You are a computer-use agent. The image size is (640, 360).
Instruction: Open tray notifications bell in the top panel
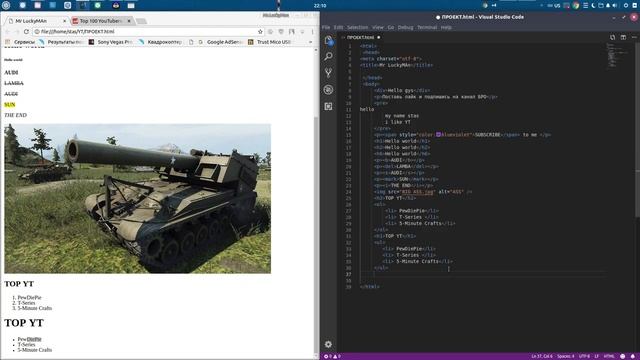[x=608, y=5]
